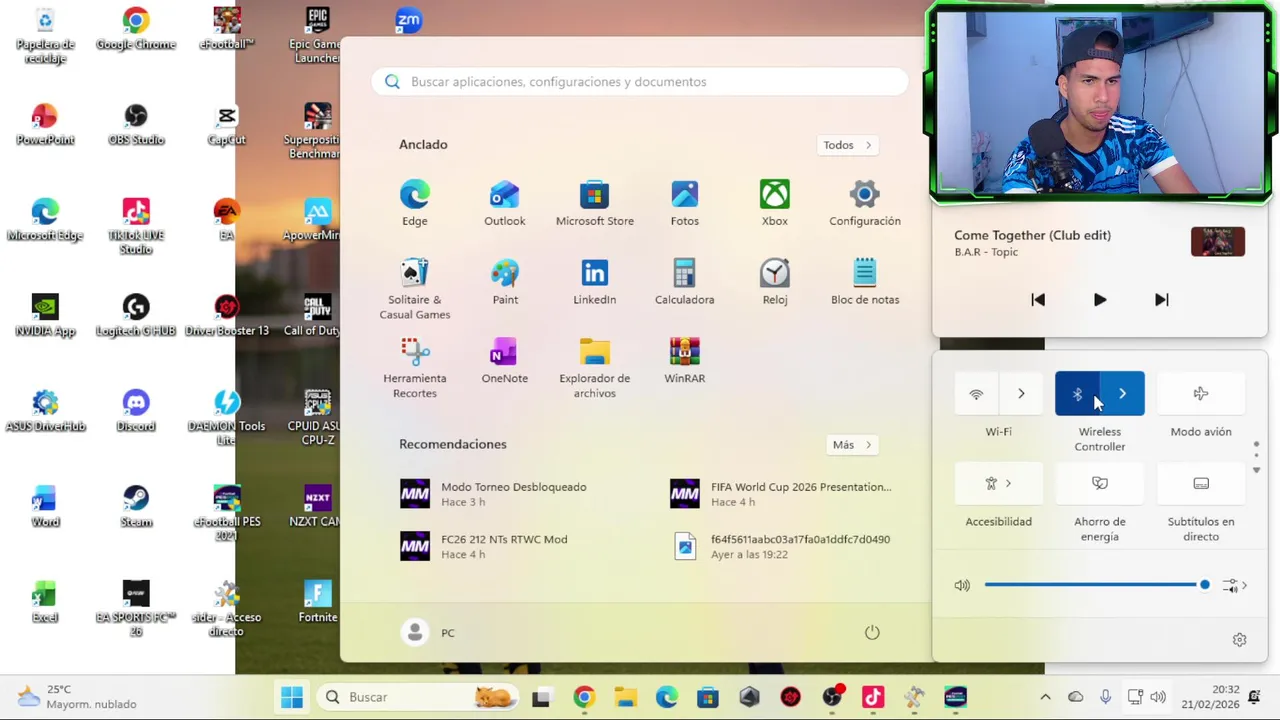Screen dimensions: 1280x720
Task: Mute the volume speaker icon in quick settings
Action: 962,585
